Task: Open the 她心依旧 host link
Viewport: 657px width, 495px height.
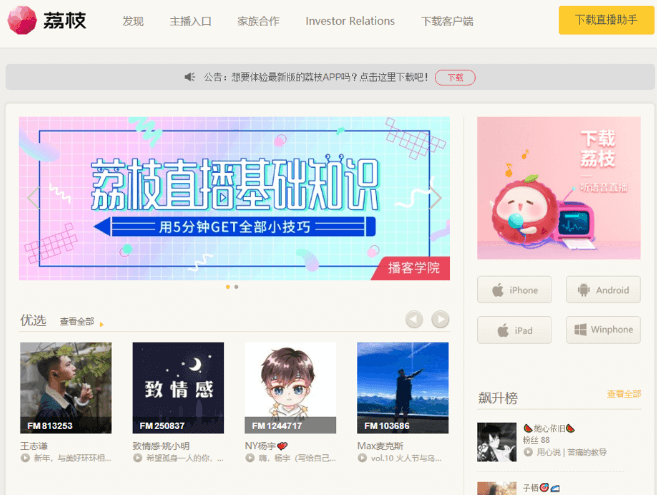Action: (549, 428)
